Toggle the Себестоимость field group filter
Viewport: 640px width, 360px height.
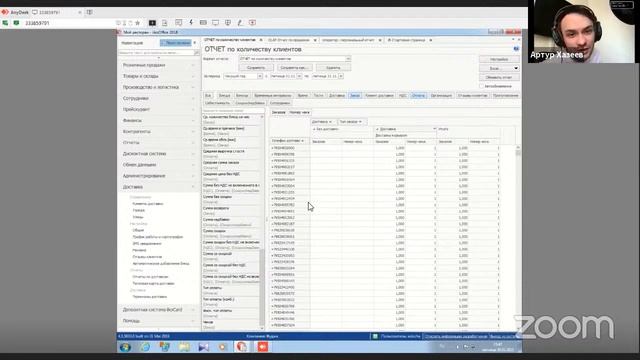[x=217, y=103]
